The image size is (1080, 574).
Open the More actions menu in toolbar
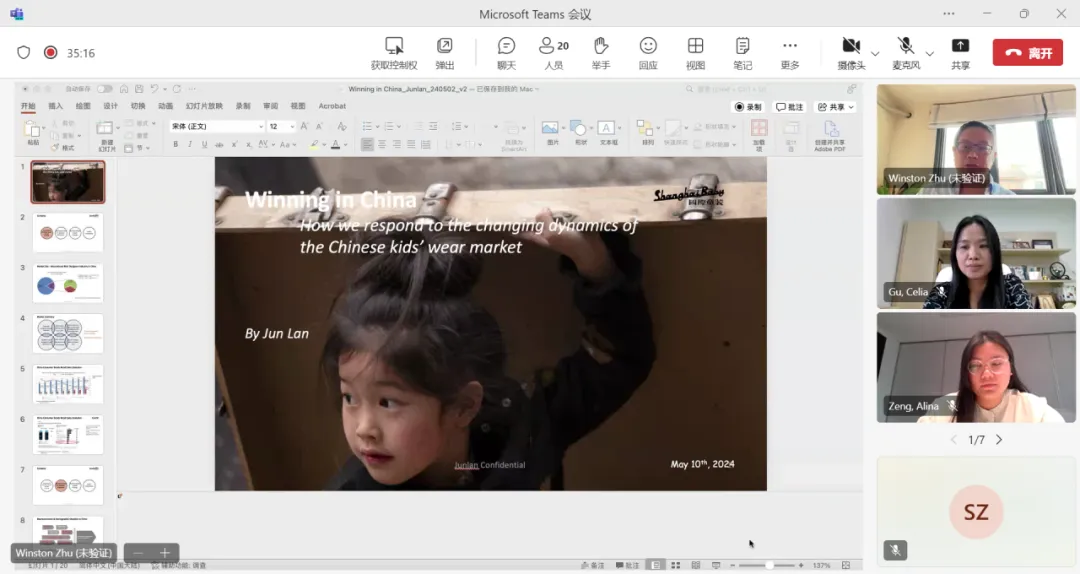(x=790, y=53)
